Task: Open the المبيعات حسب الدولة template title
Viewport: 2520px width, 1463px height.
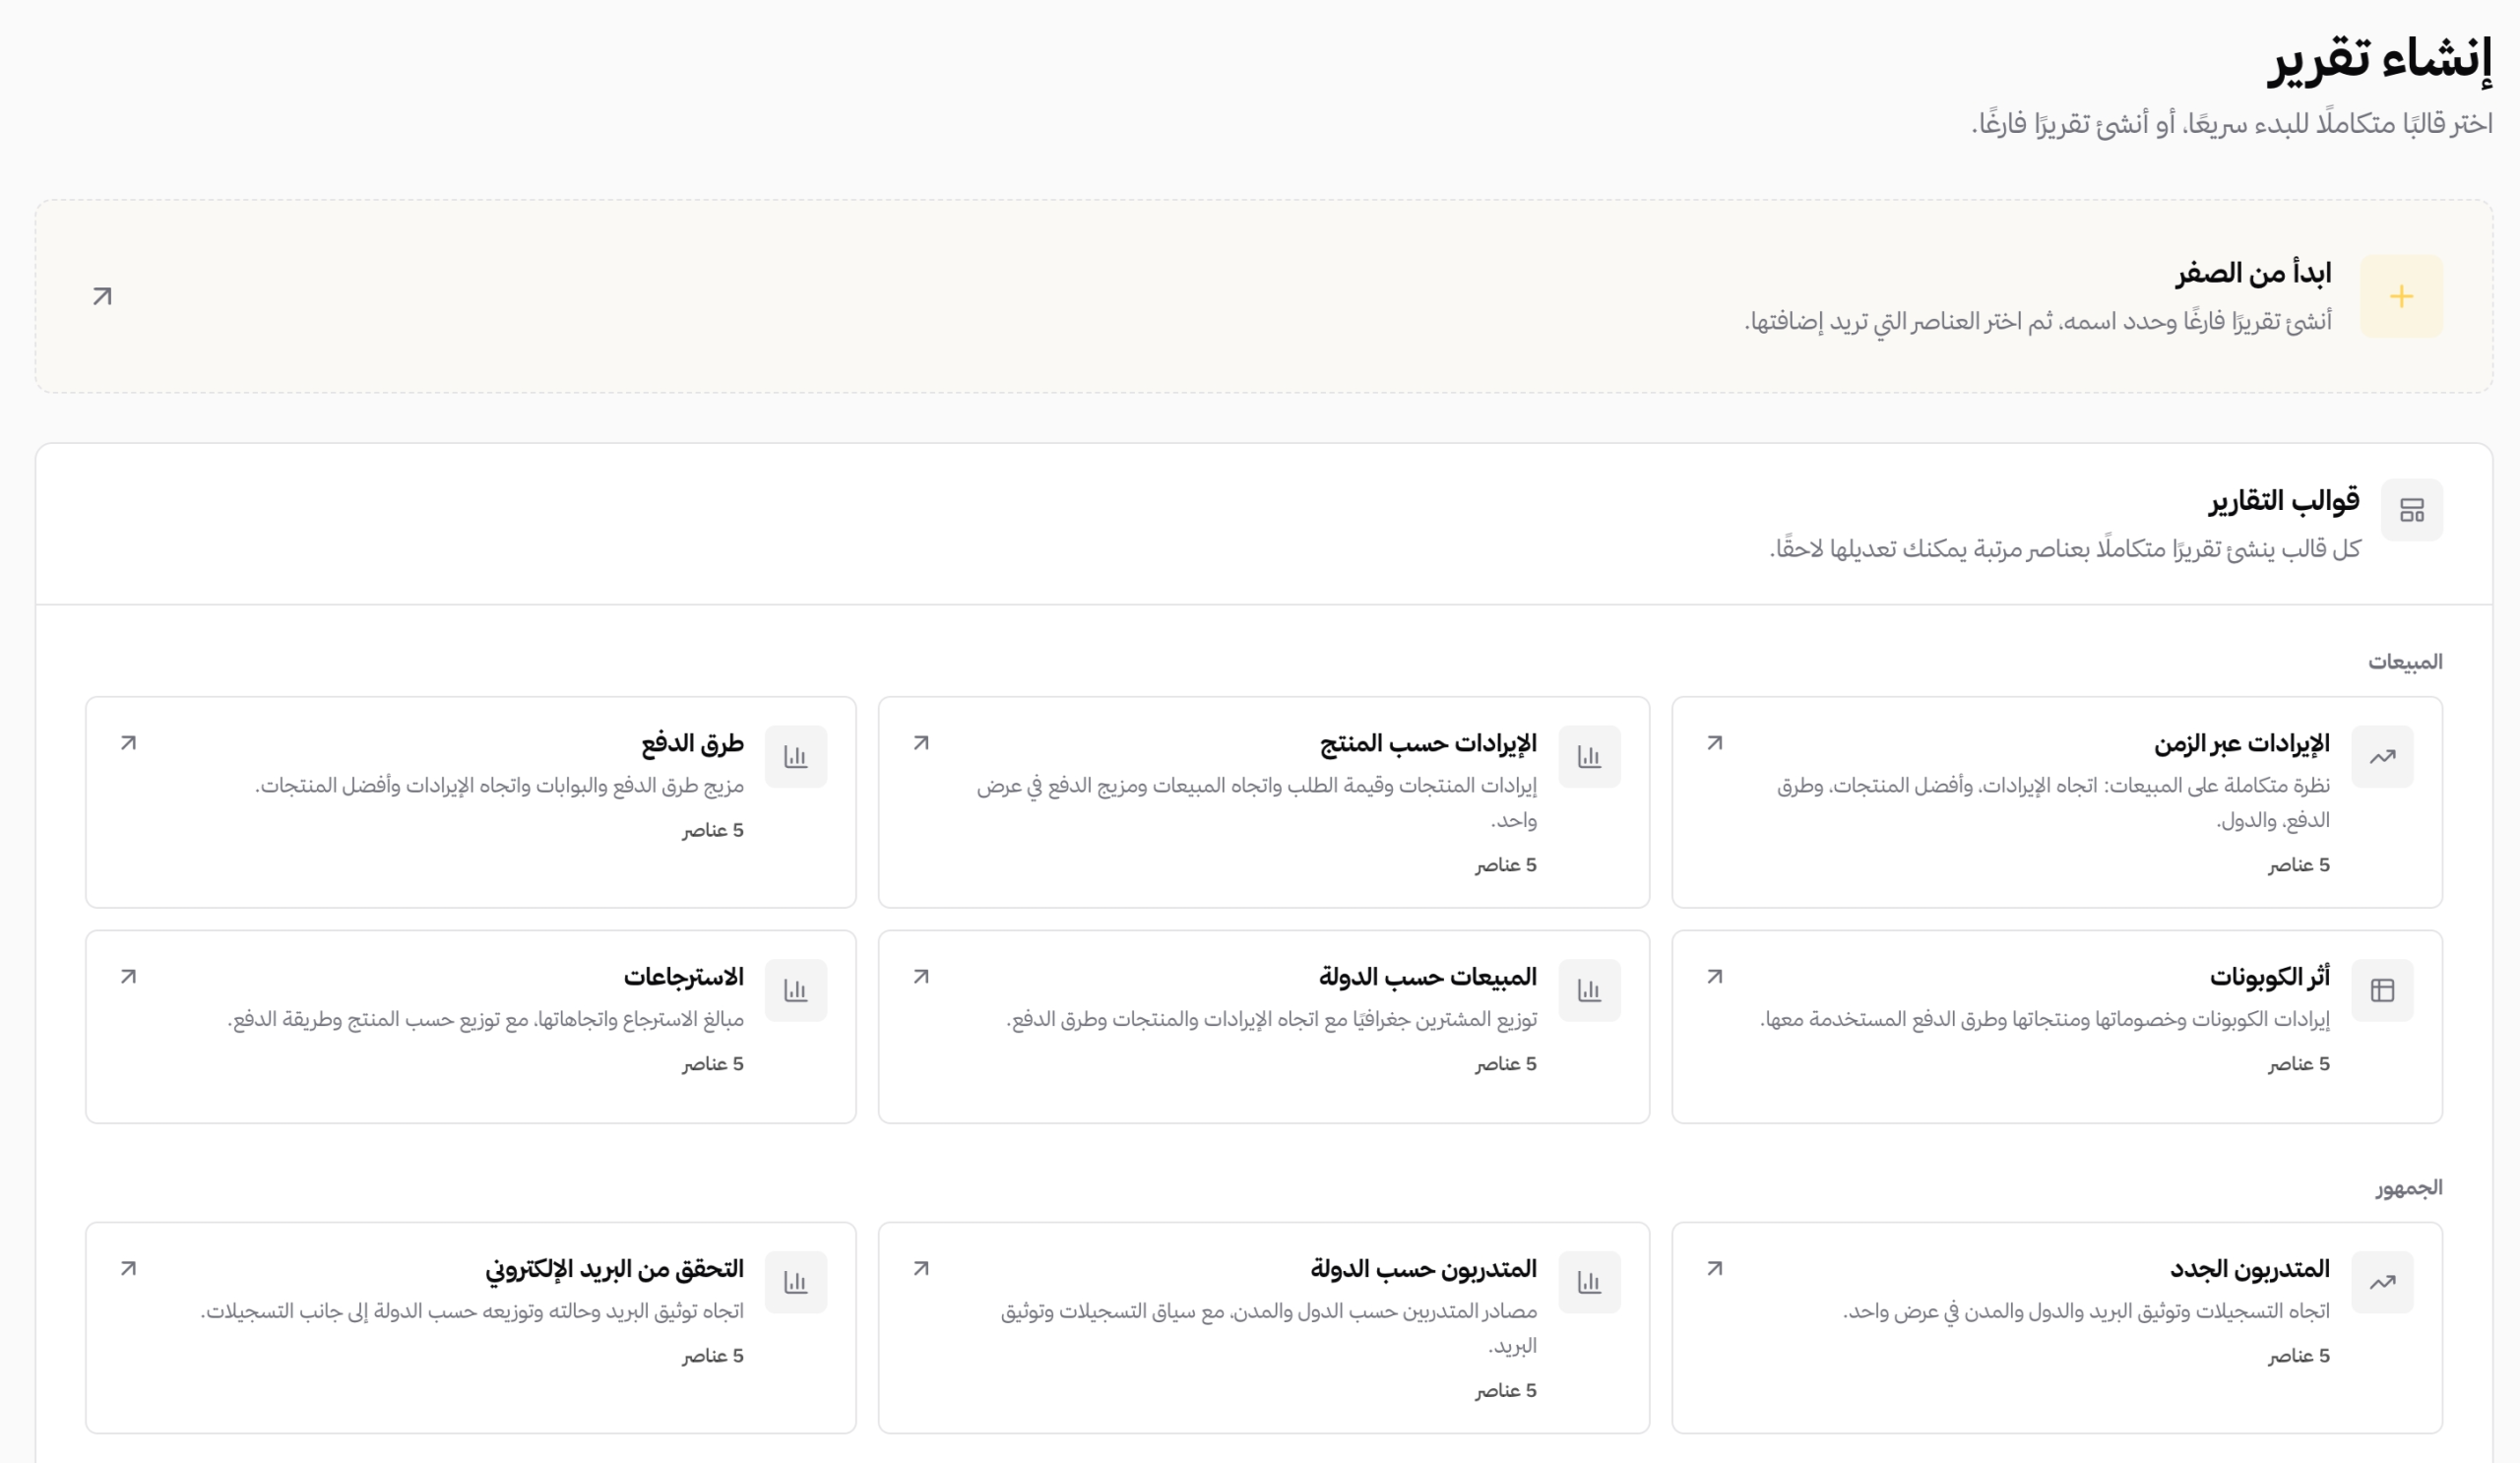Action: tap(1427, 976)
